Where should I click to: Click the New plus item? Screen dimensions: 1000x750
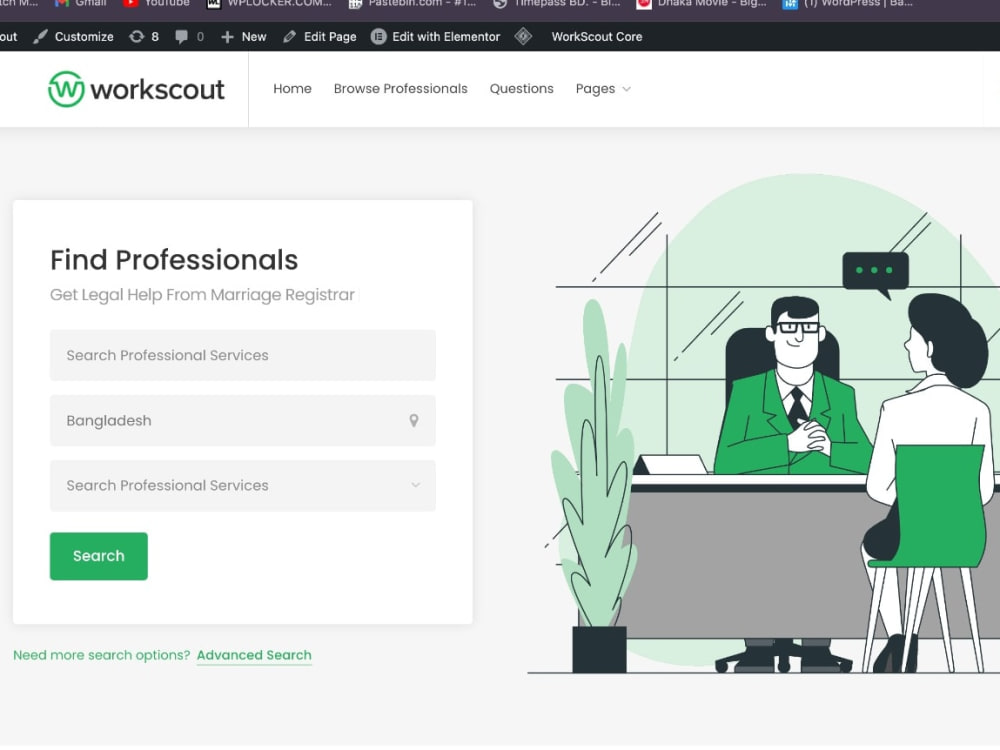coord(243,37)
